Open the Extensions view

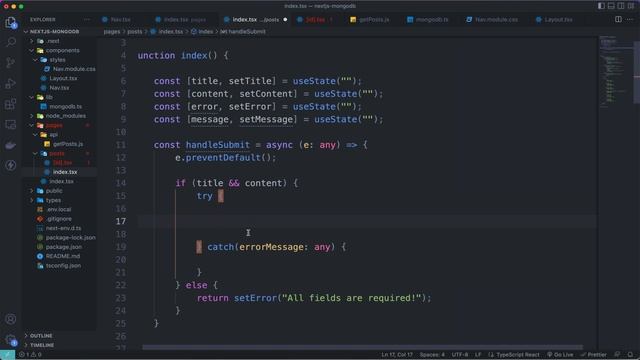(11, 104)
